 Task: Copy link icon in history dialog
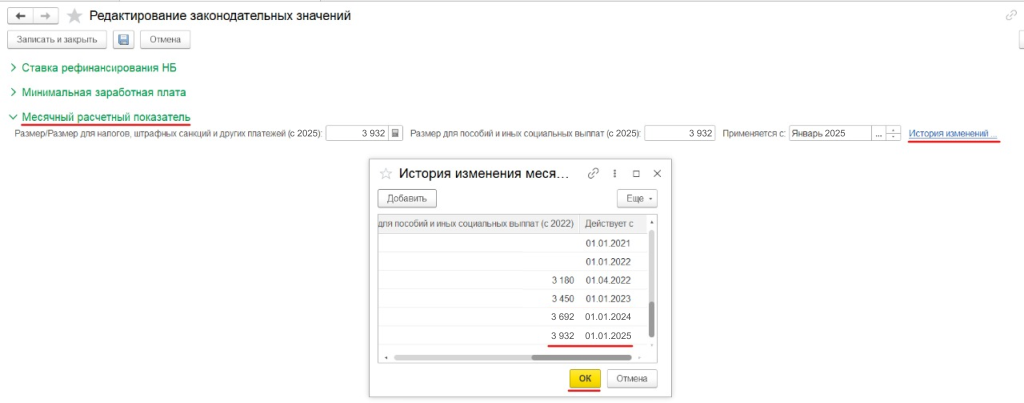(593, 173)
